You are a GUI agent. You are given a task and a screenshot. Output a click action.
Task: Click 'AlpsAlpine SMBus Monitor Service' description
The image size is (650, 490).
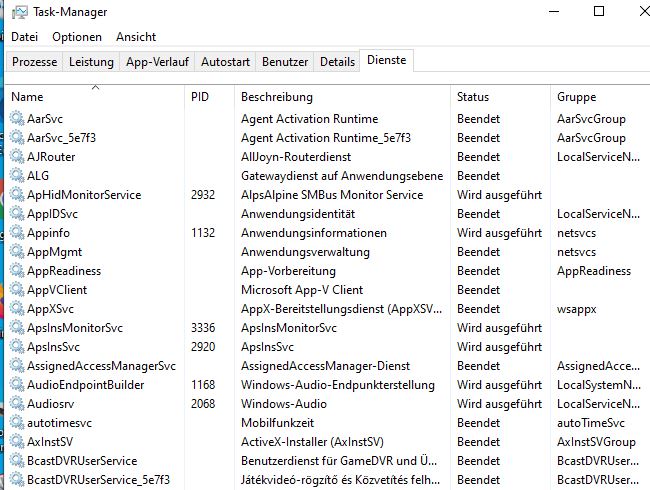[x=332, y=194]
